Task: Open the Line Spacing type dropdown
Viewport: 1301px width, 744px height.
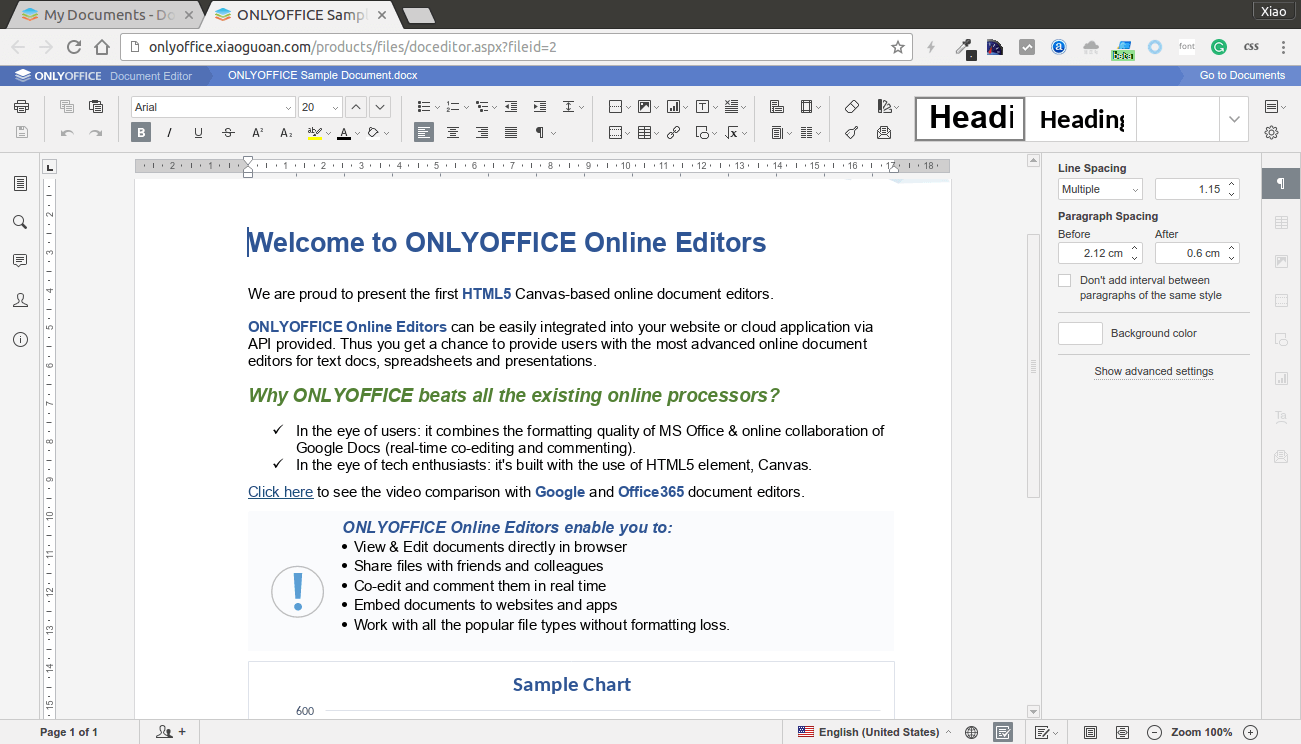Action: (1099, 189)
